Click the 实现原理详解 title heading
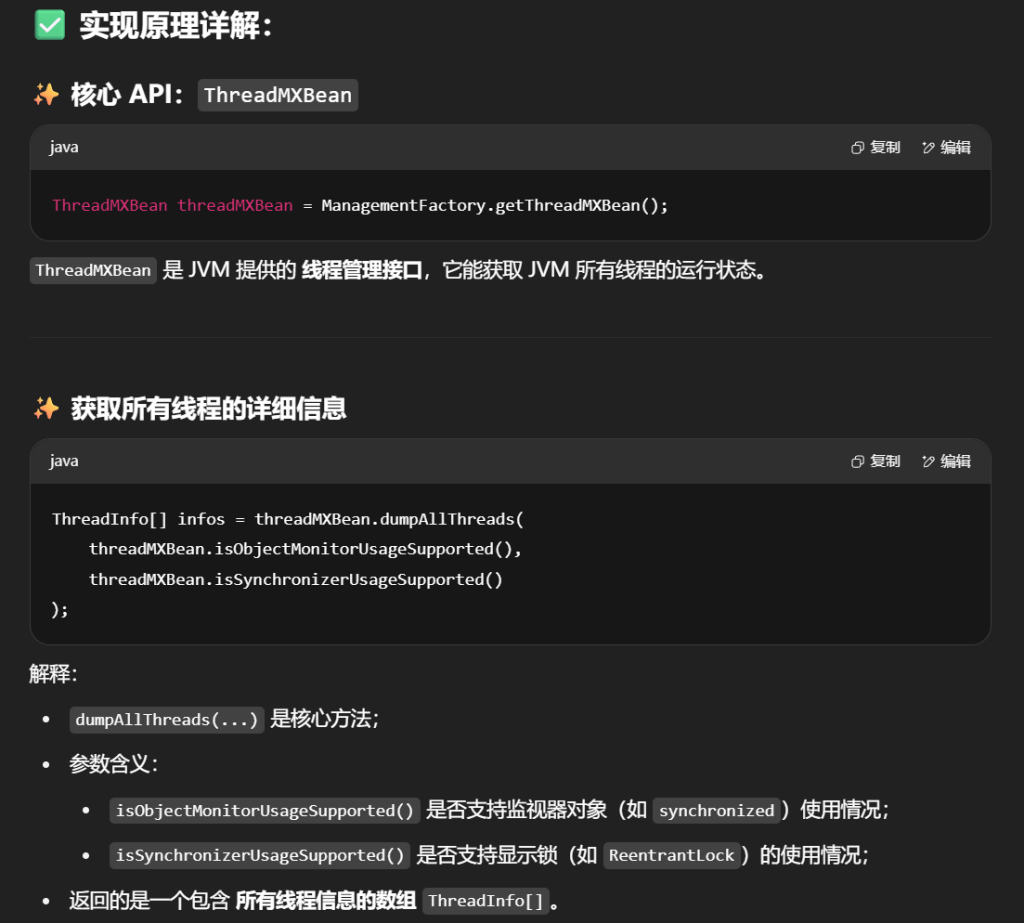 coord(176,25)
